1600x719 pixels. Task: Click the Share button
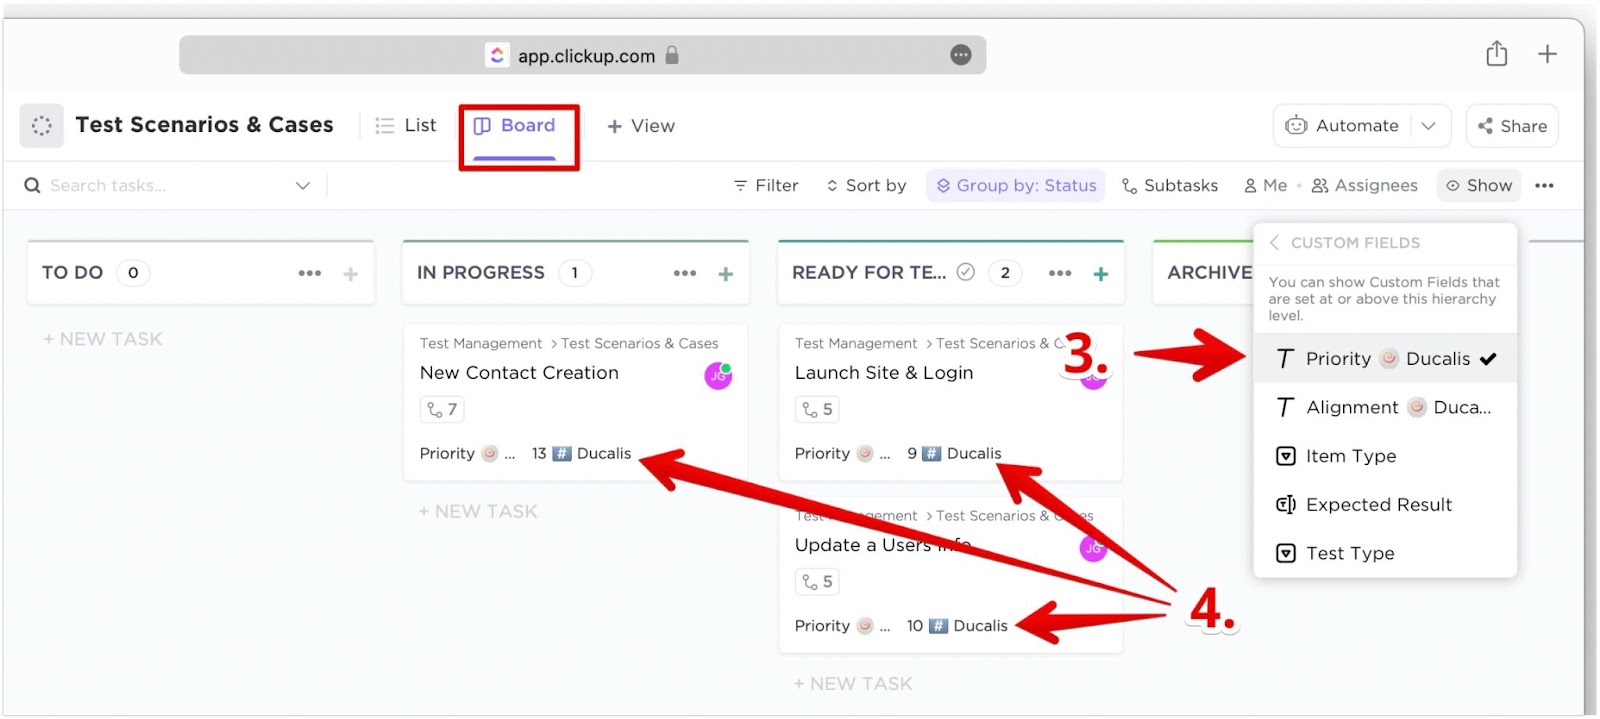click(1512, 126)
